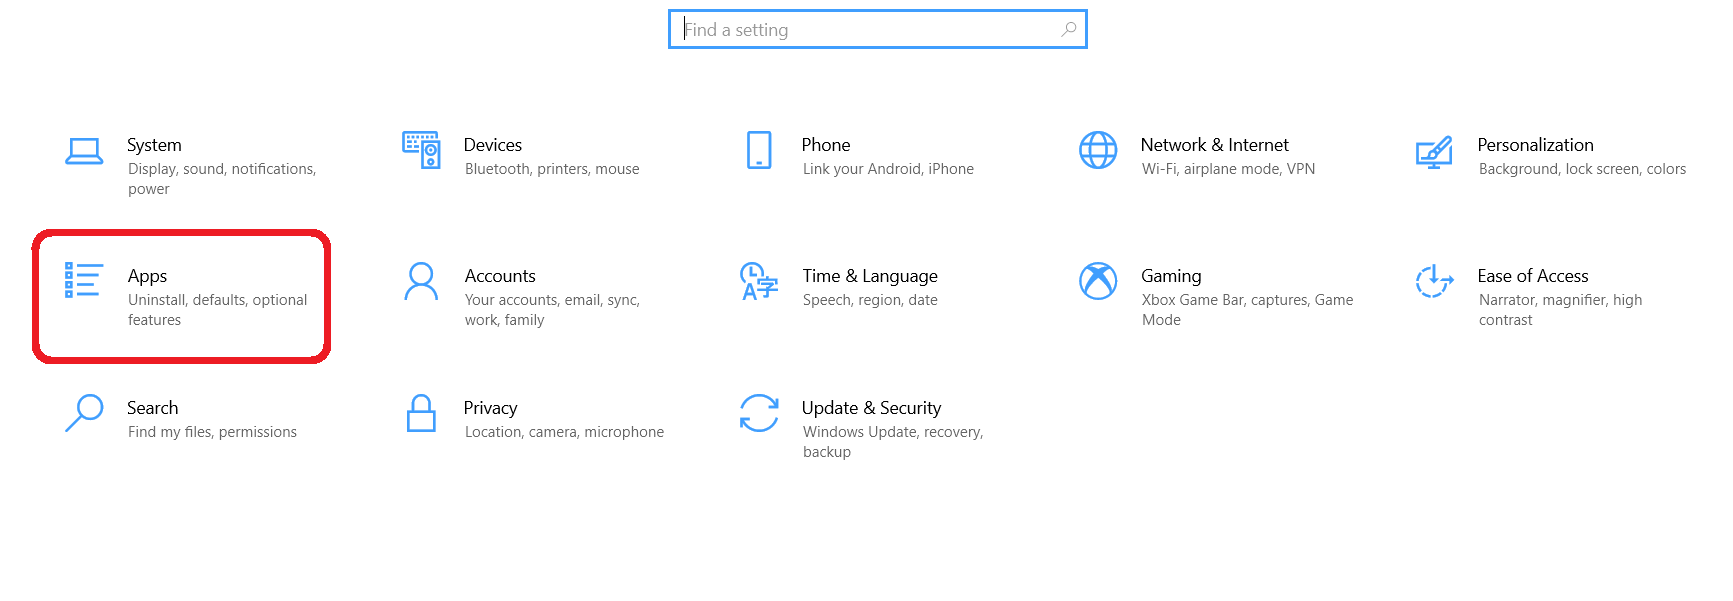Click 'Location, camera, microphone' description
Viewport: 1733px width, 601px height.
click(564, 432)
